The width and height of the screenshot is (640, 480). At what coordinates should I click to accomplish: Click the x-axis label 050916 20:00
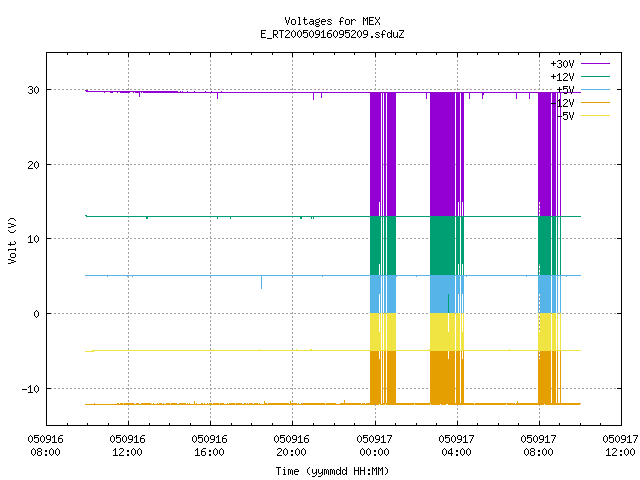pos(291,446)
